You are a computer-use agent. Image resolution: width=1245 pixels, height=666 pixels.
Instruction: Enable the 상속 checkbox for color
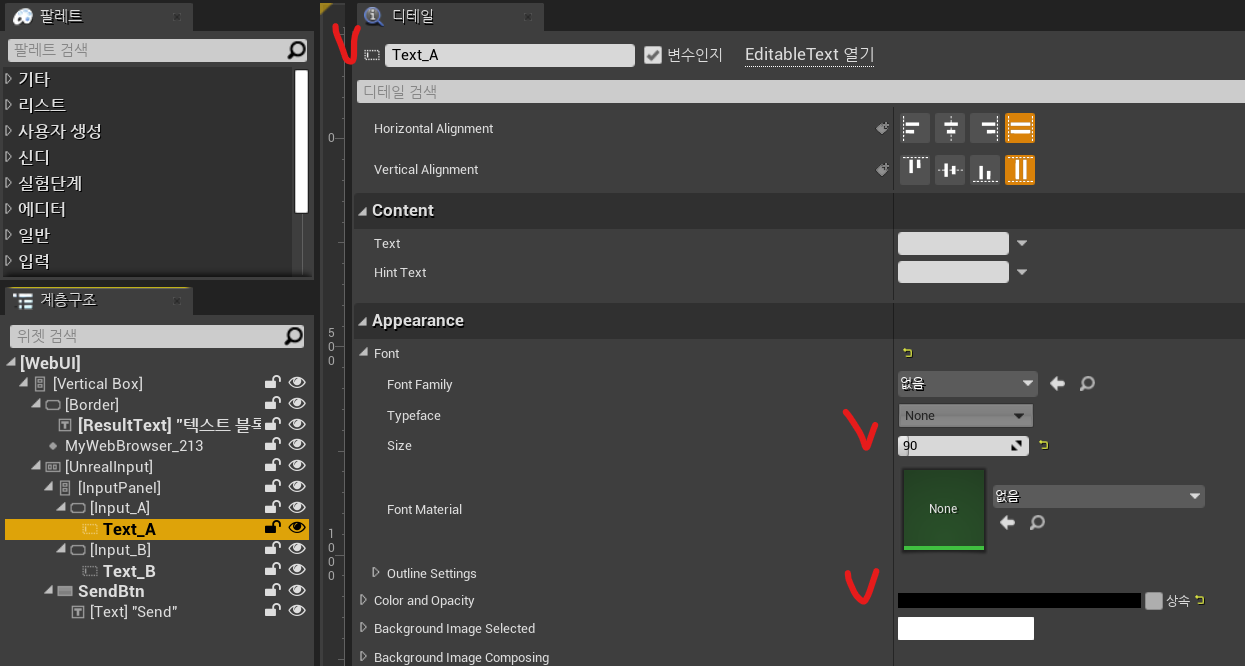click(x=1154, y=601)
